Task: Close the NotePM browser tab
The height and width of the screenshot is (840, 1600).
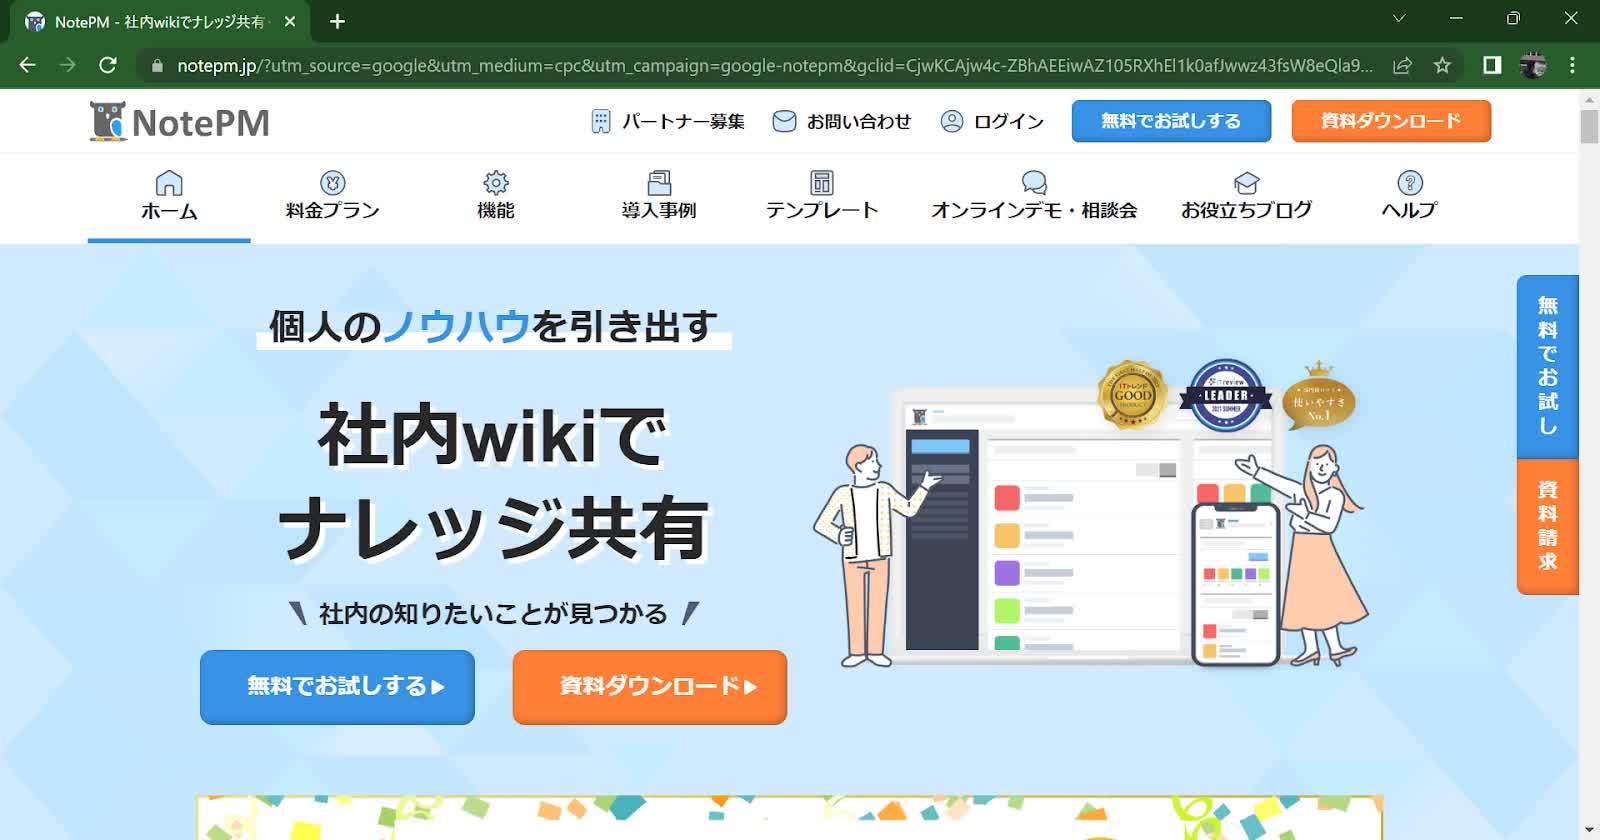Action: tap(290, 21)
